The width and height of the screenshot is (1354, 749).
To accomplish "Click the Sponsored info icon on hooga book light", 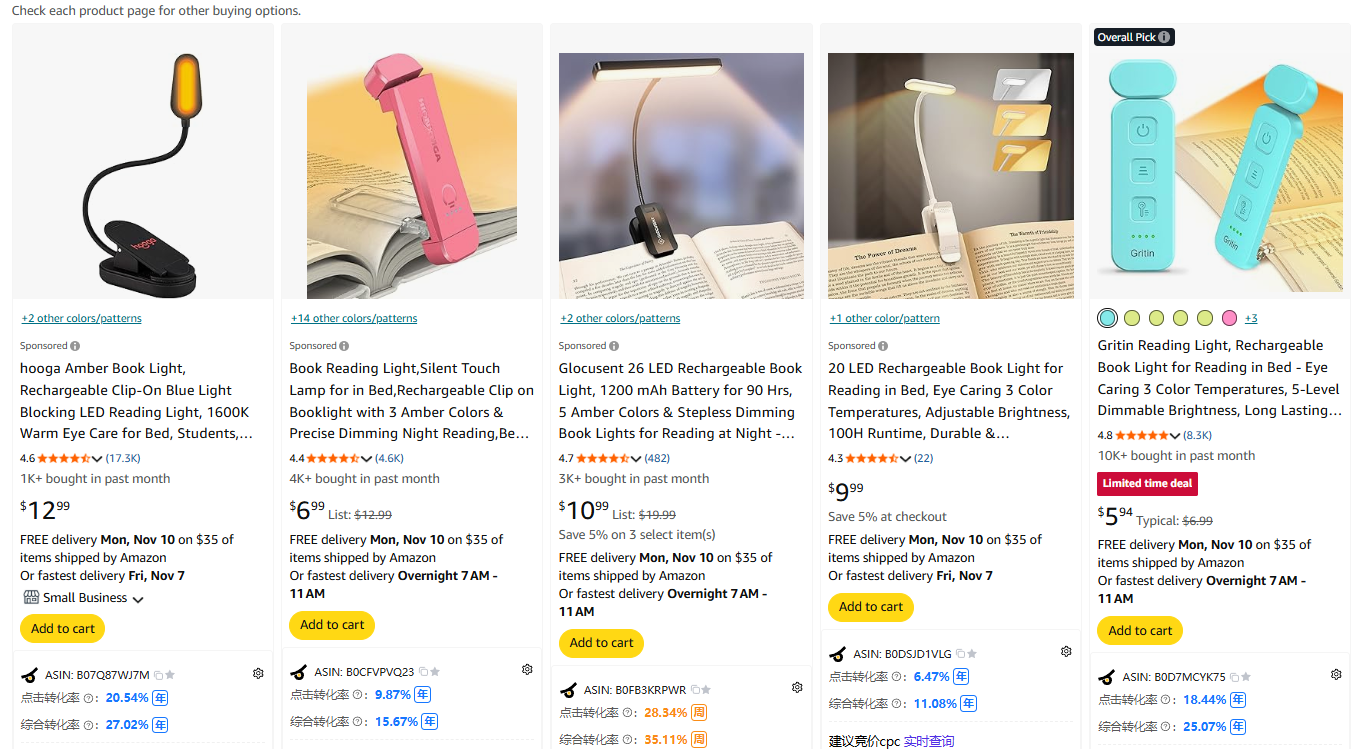I will tap(76, 344).
